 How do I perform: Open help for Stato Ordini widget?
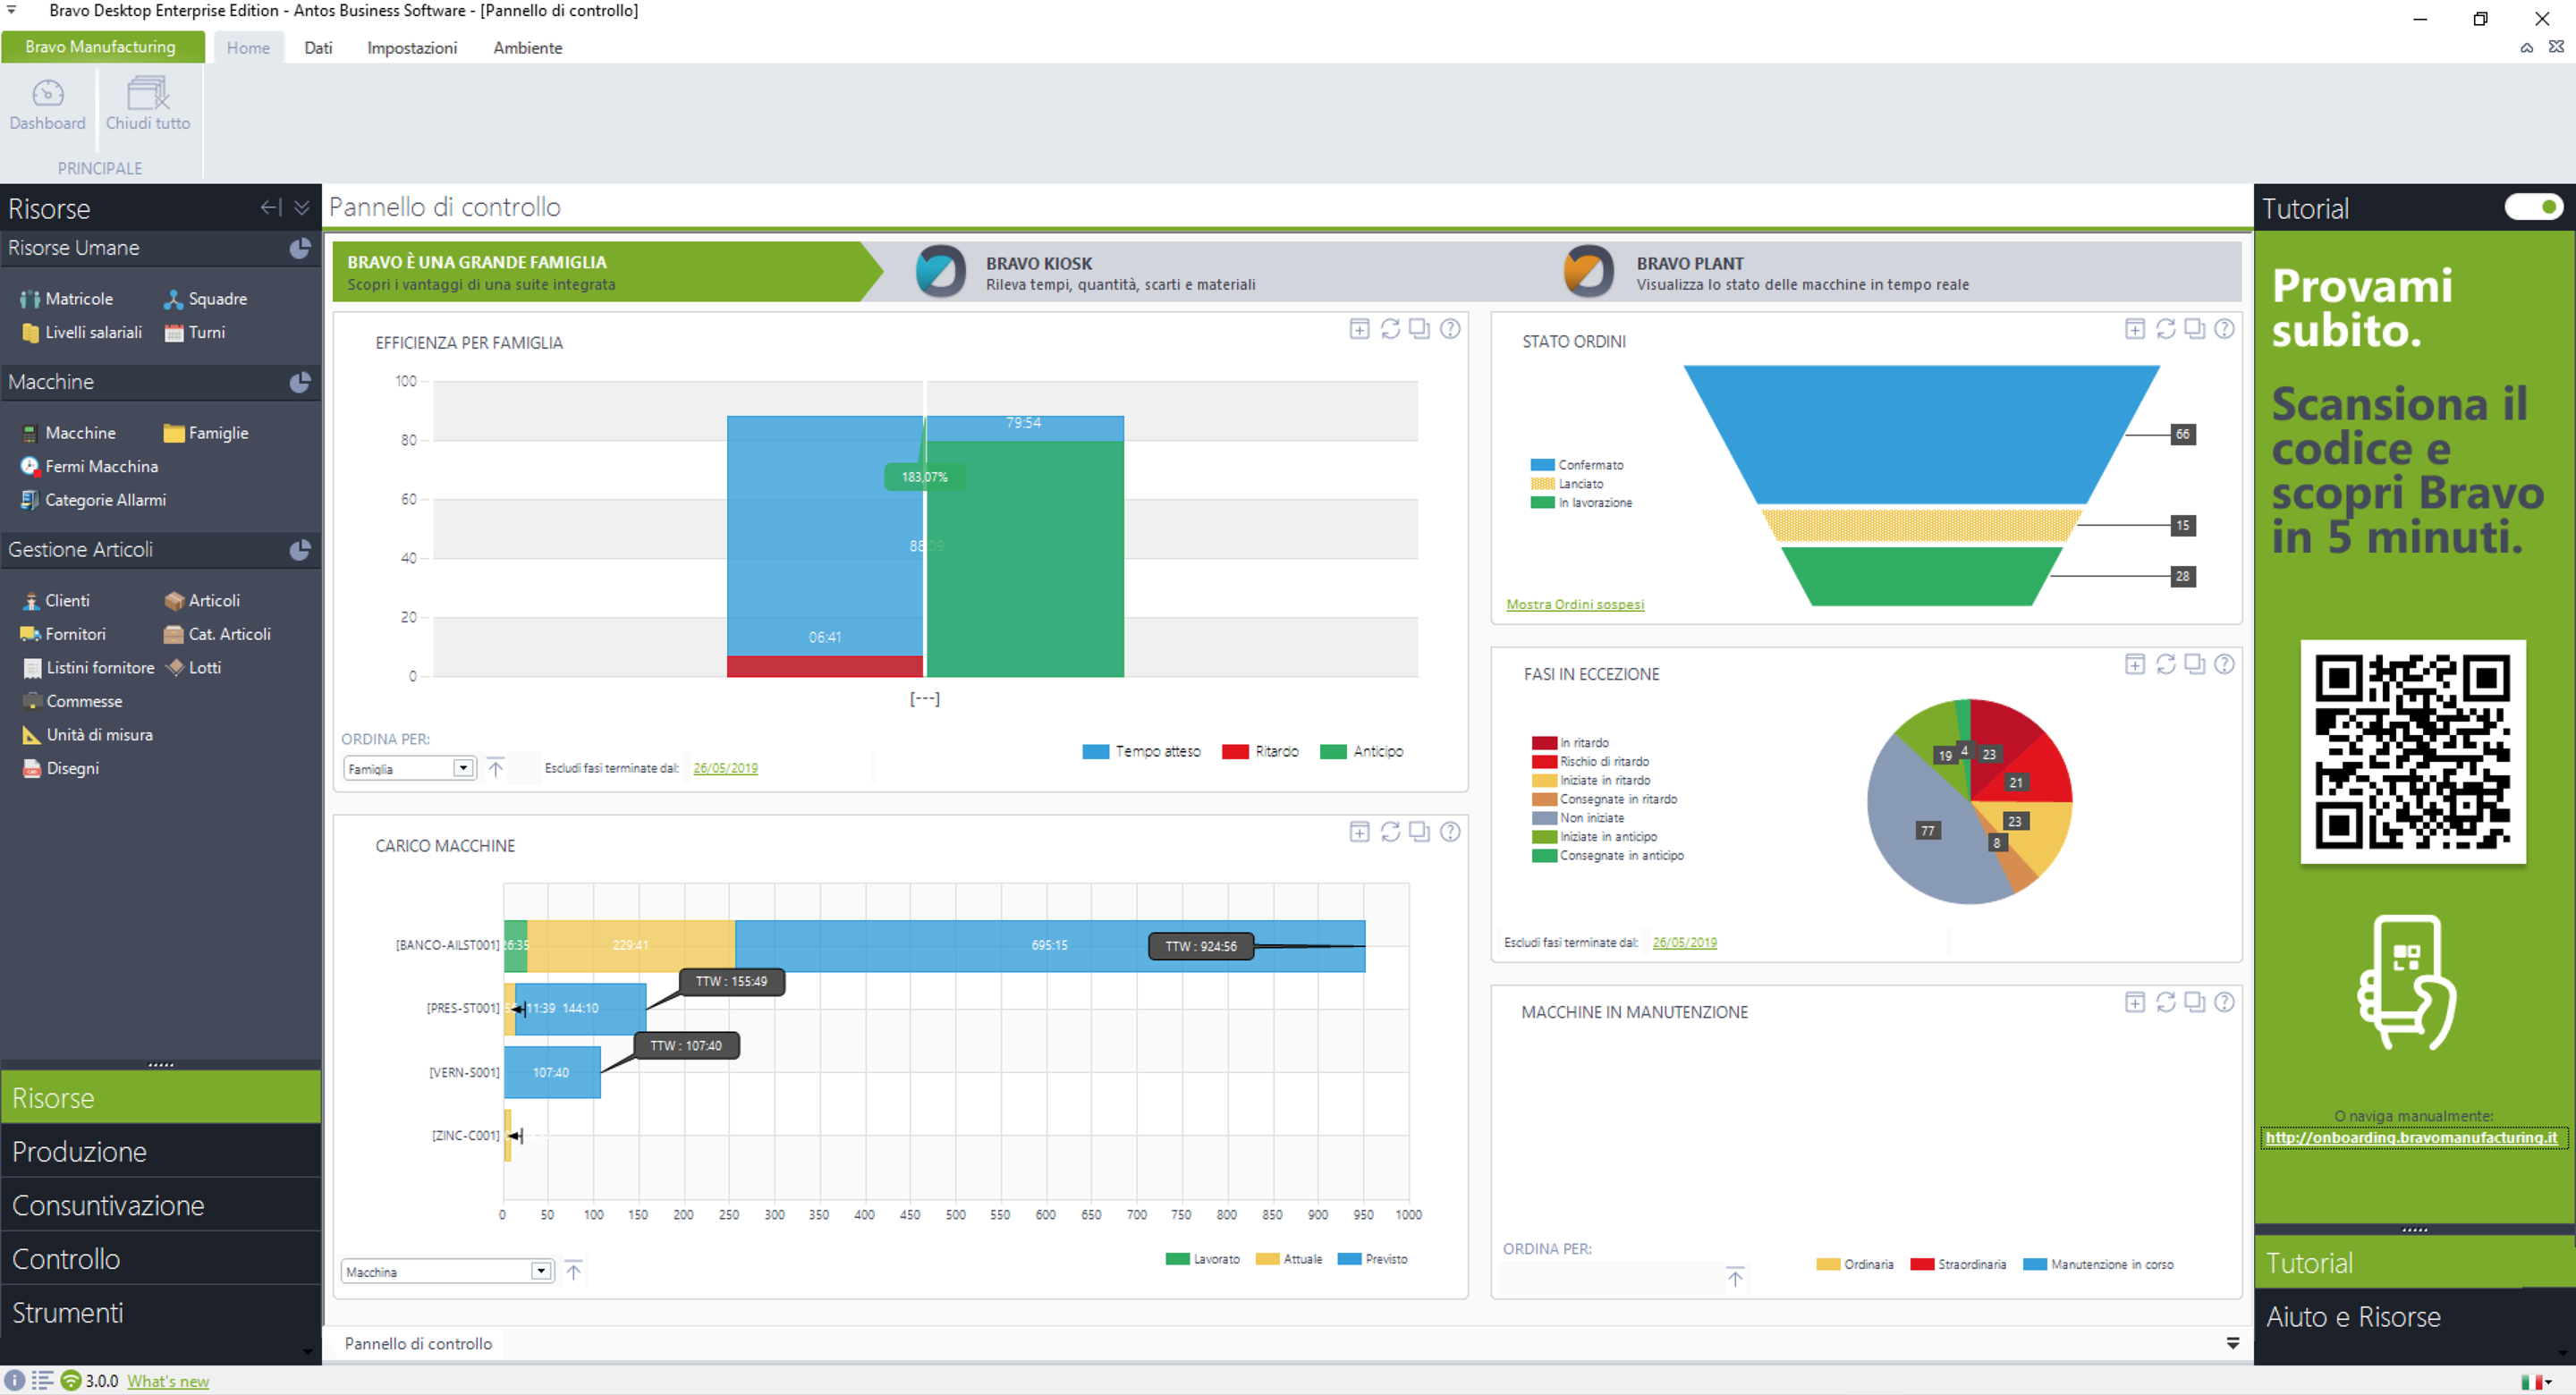coord(2224,329)
